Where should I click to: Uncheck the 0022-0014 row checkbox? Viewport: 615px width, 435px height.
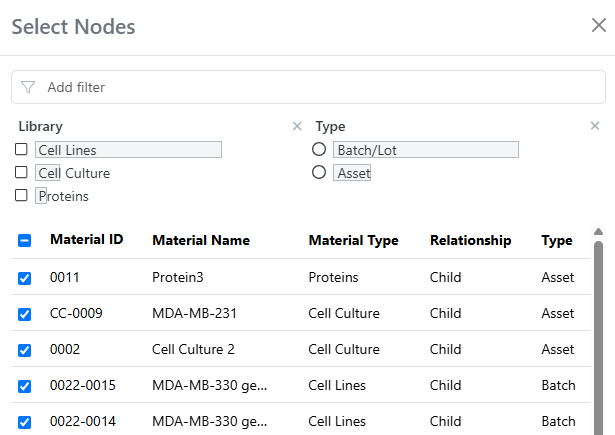[24, 422]
